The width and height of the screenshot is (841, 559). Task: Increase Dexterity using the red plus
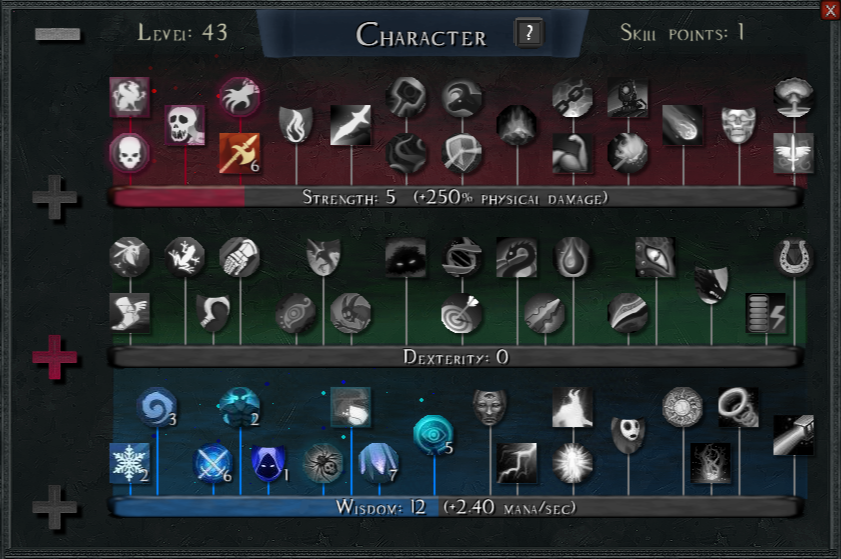click(x=55, y=357)
